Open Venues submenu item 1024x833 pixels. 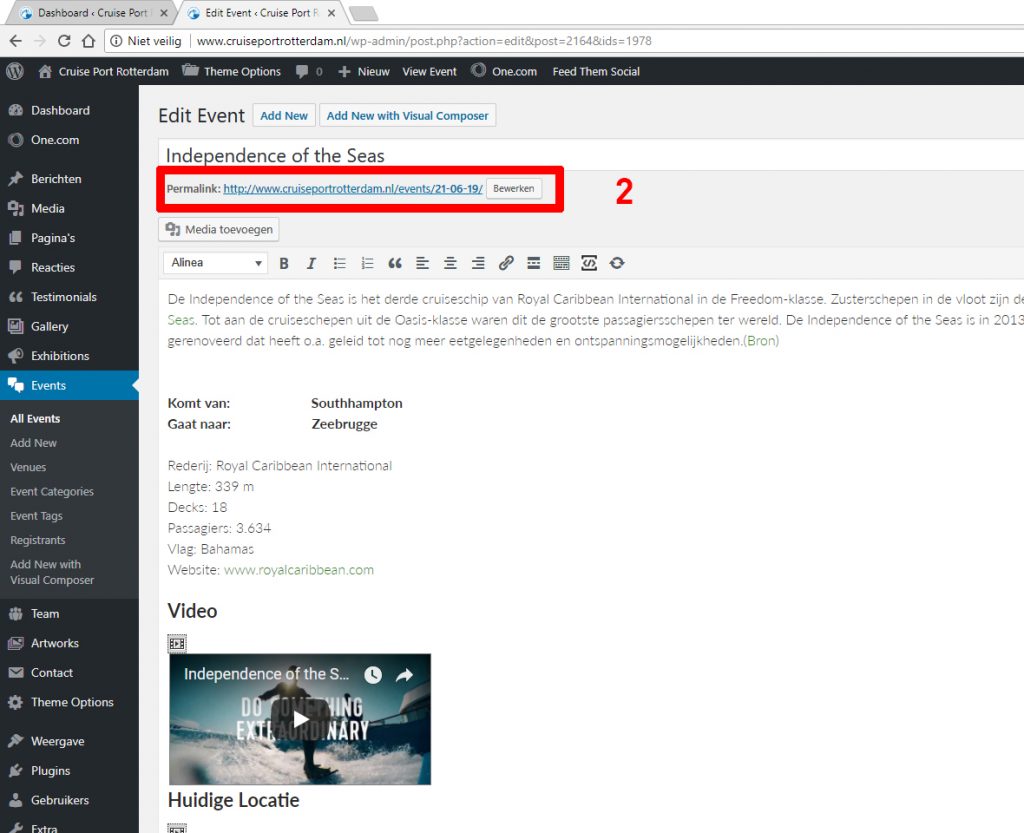tap(28, 467)
